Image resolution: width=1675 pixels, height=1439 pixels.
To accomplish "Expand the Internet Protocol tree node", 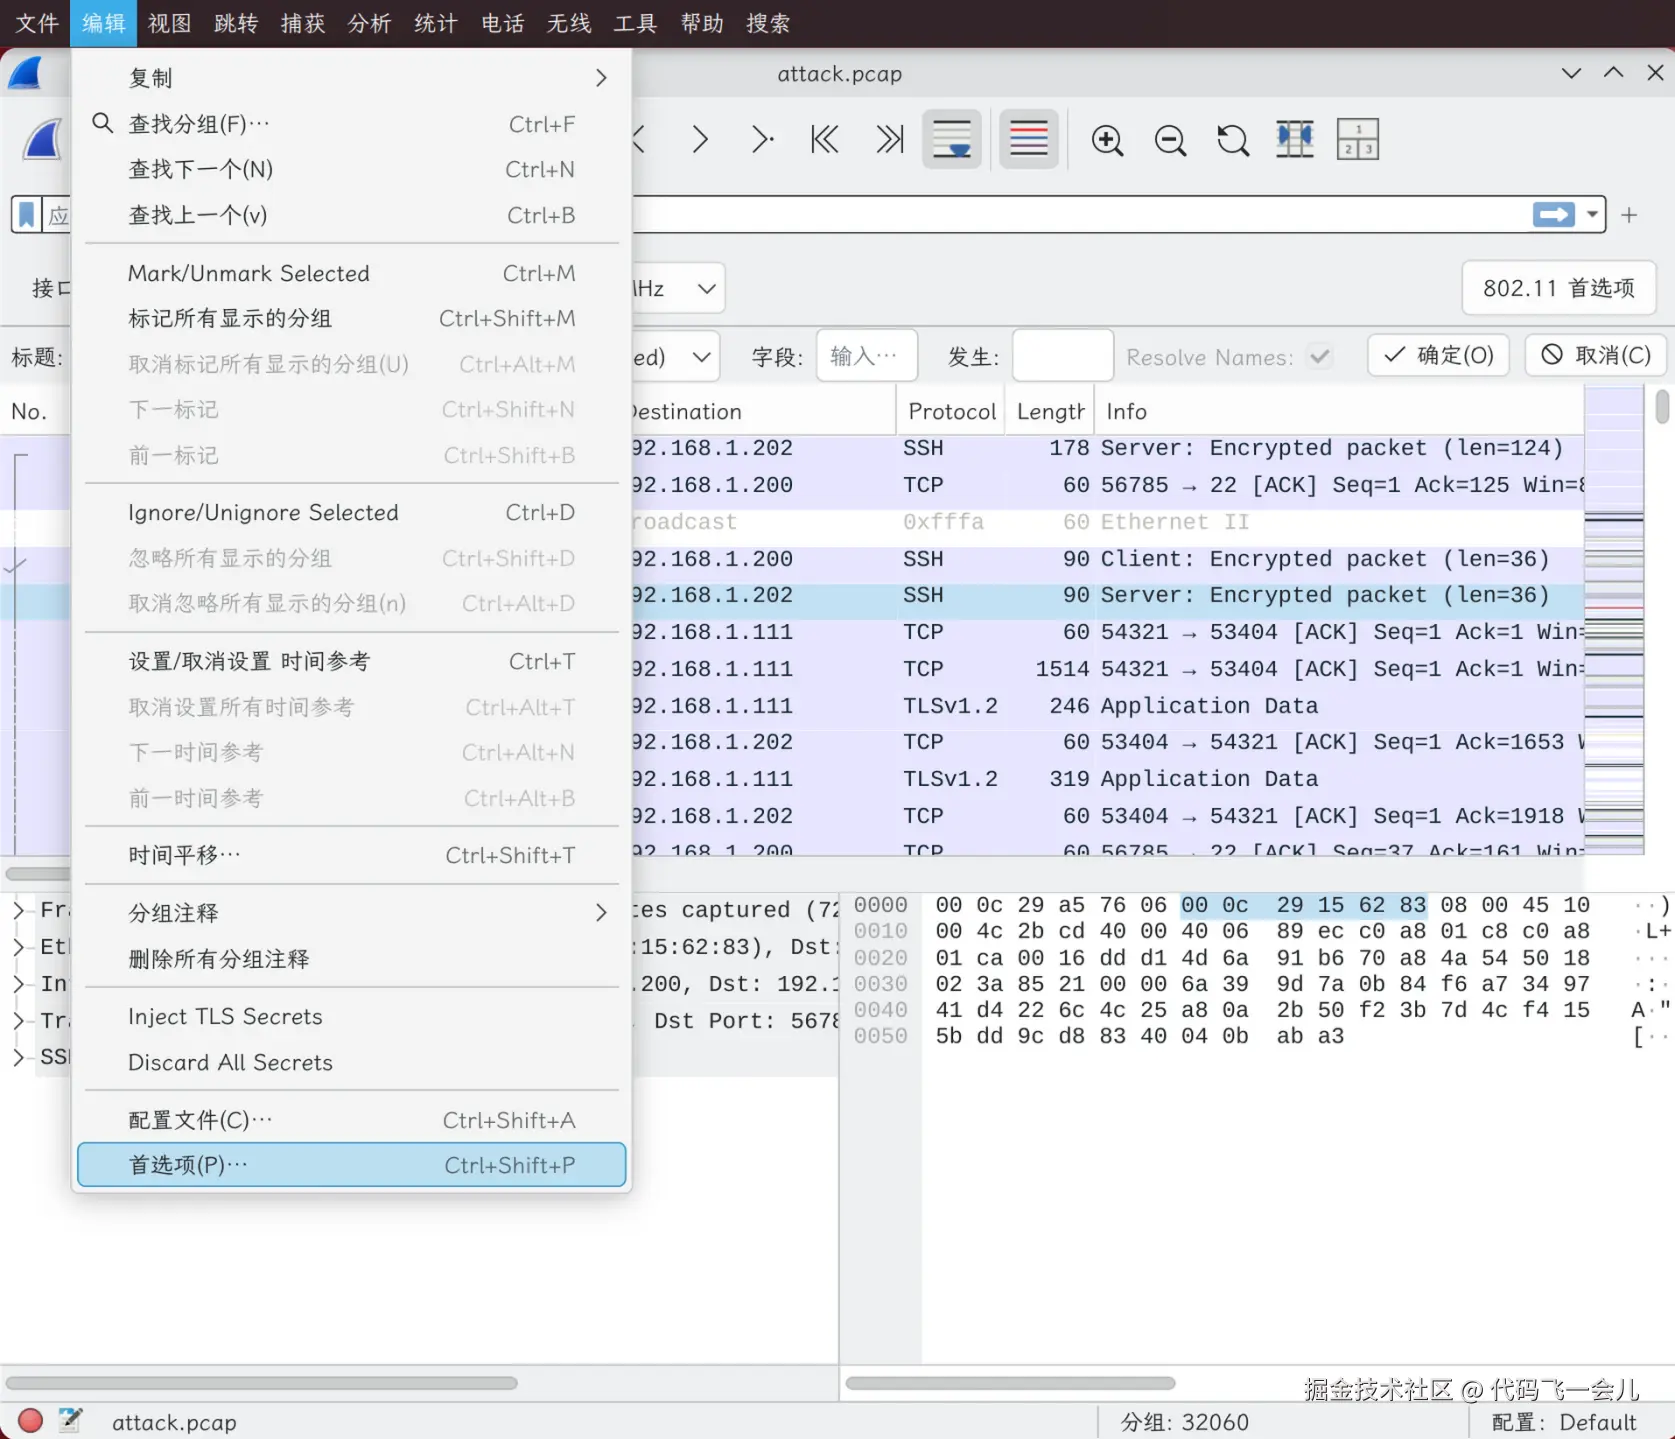I will pyautogui.click(x=18, y=984).
